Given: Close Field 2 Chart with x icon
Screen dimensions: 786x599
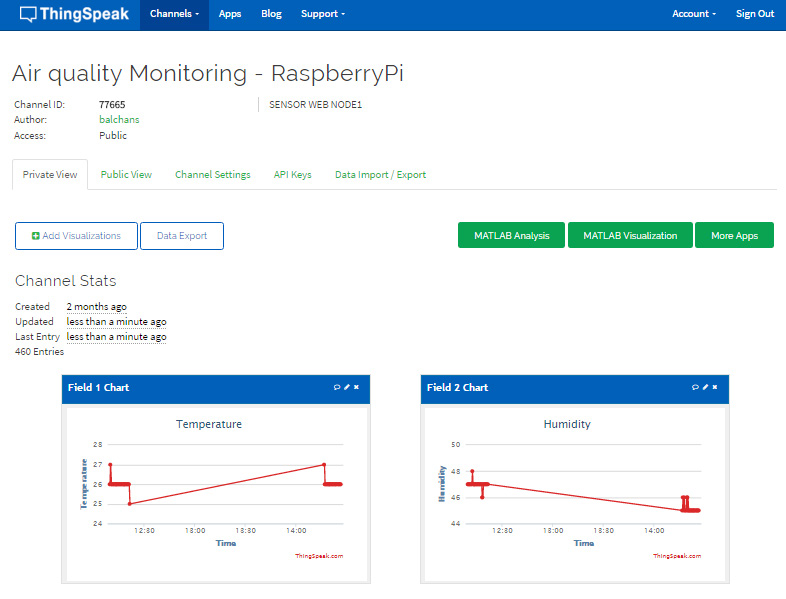Looking at the screenshot, I should (715, 387).
